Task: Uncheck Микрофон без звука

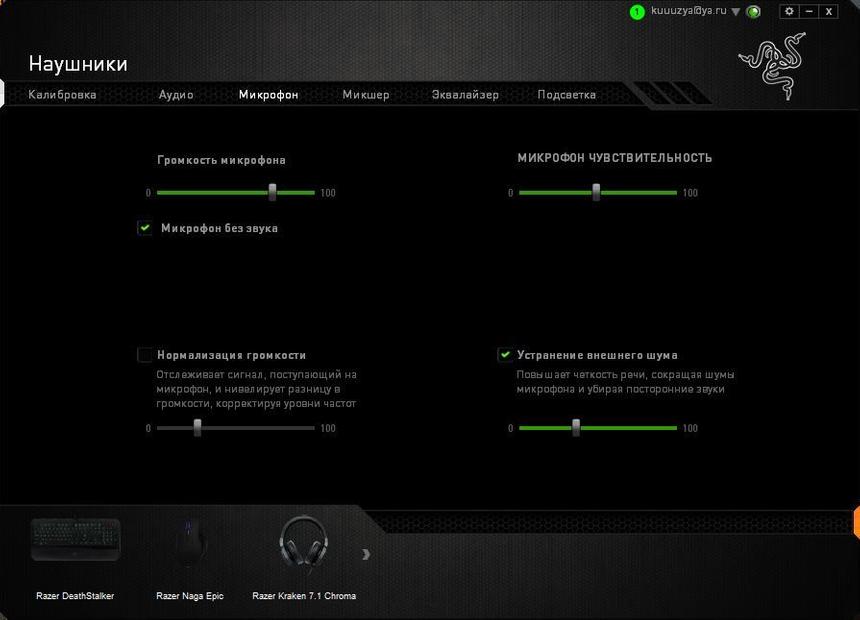Action: [x=145, y=228]
